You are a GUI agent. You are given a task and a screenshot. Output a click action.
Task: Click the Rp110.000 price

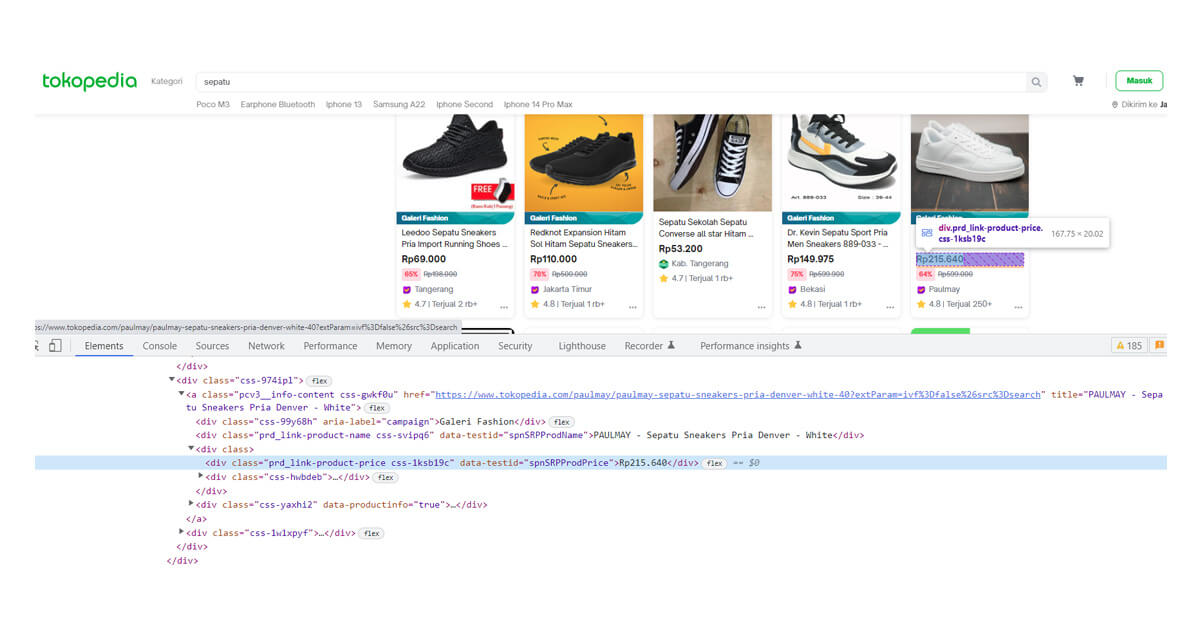[x=553, y=259]
